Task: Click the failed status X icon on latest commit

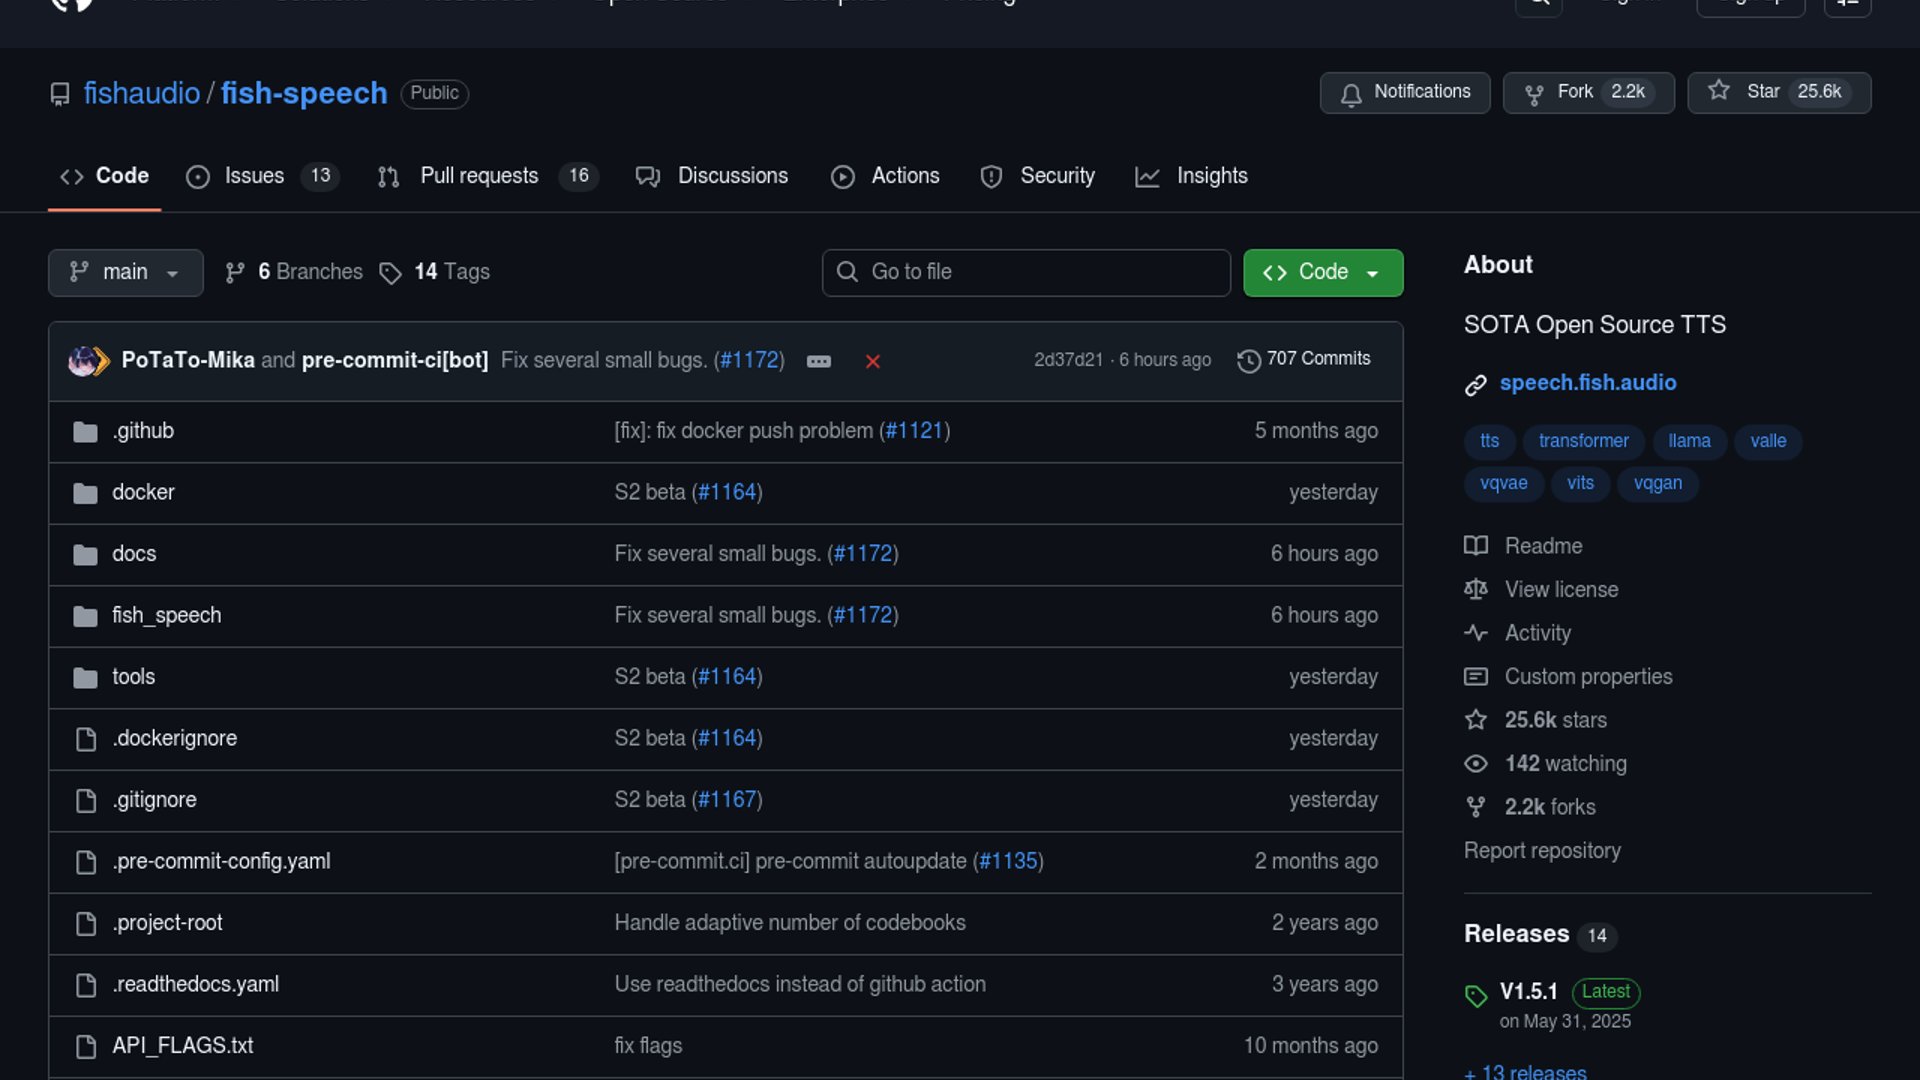Action: point(872,361)
